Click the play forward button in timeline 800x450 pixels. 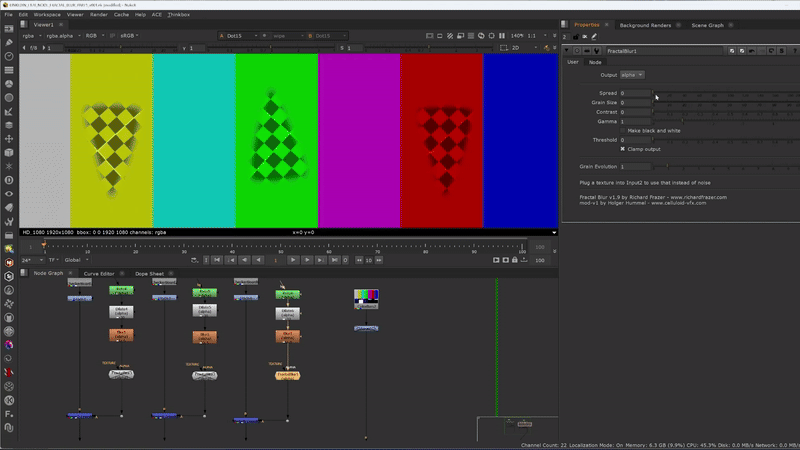point(293,260)
